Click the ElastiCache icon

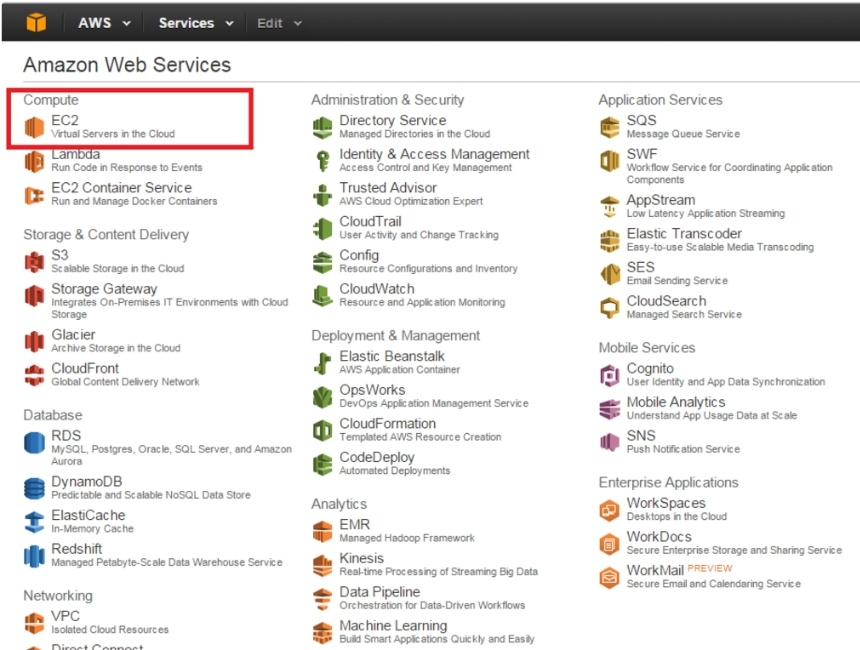tap(34, 522)
